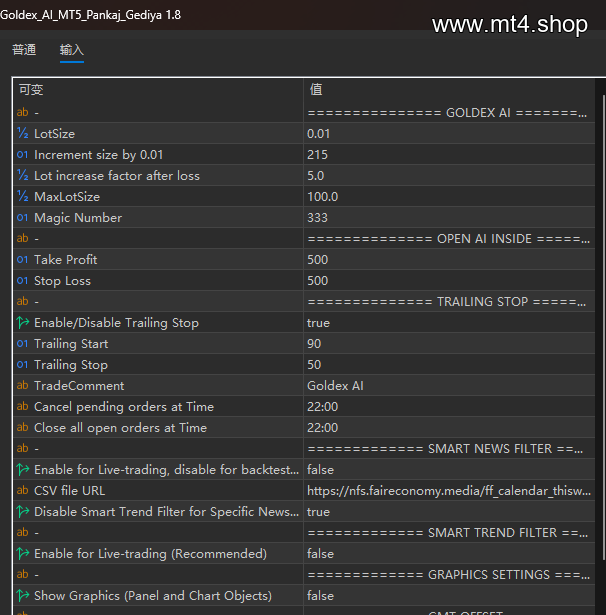The height and width of the screenshot is (615, 606).
Task: Click the string icon of the GRAPHICS SETTINGS separator row
Action: [x=22, y=574]
